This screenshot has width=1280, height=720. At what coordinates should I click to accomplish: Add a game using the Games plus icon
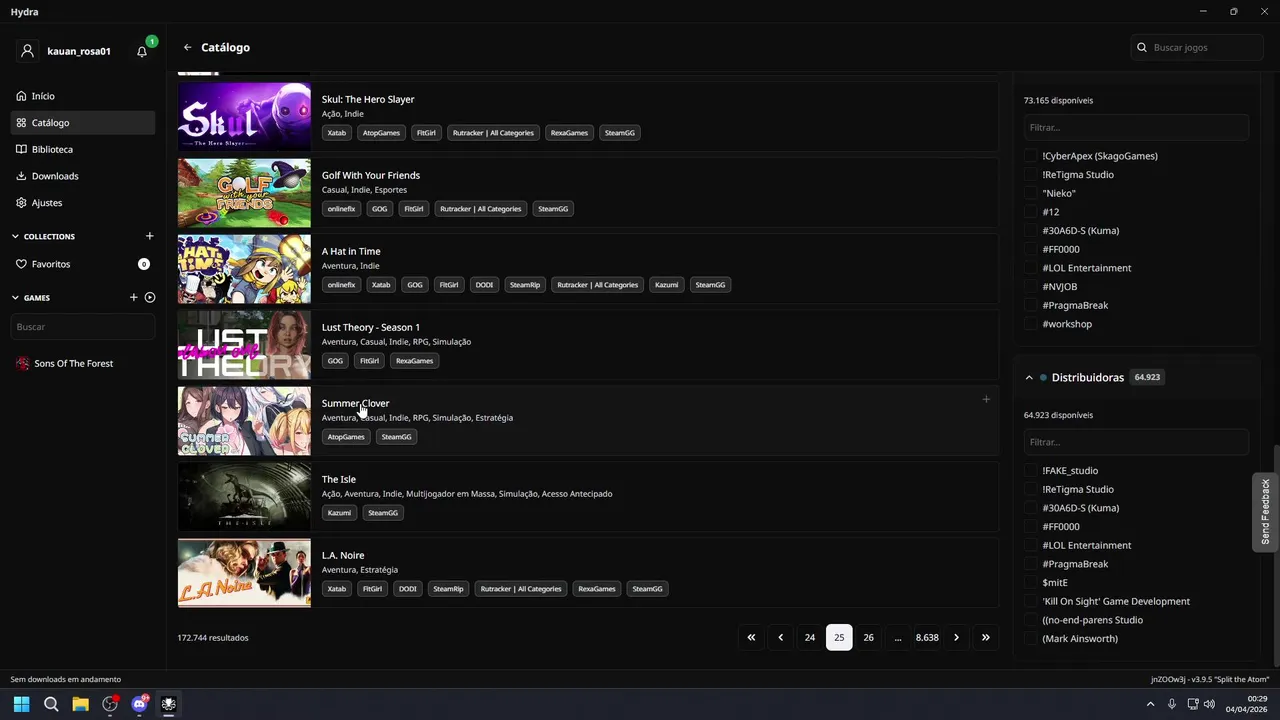click(x=134, y=297)
